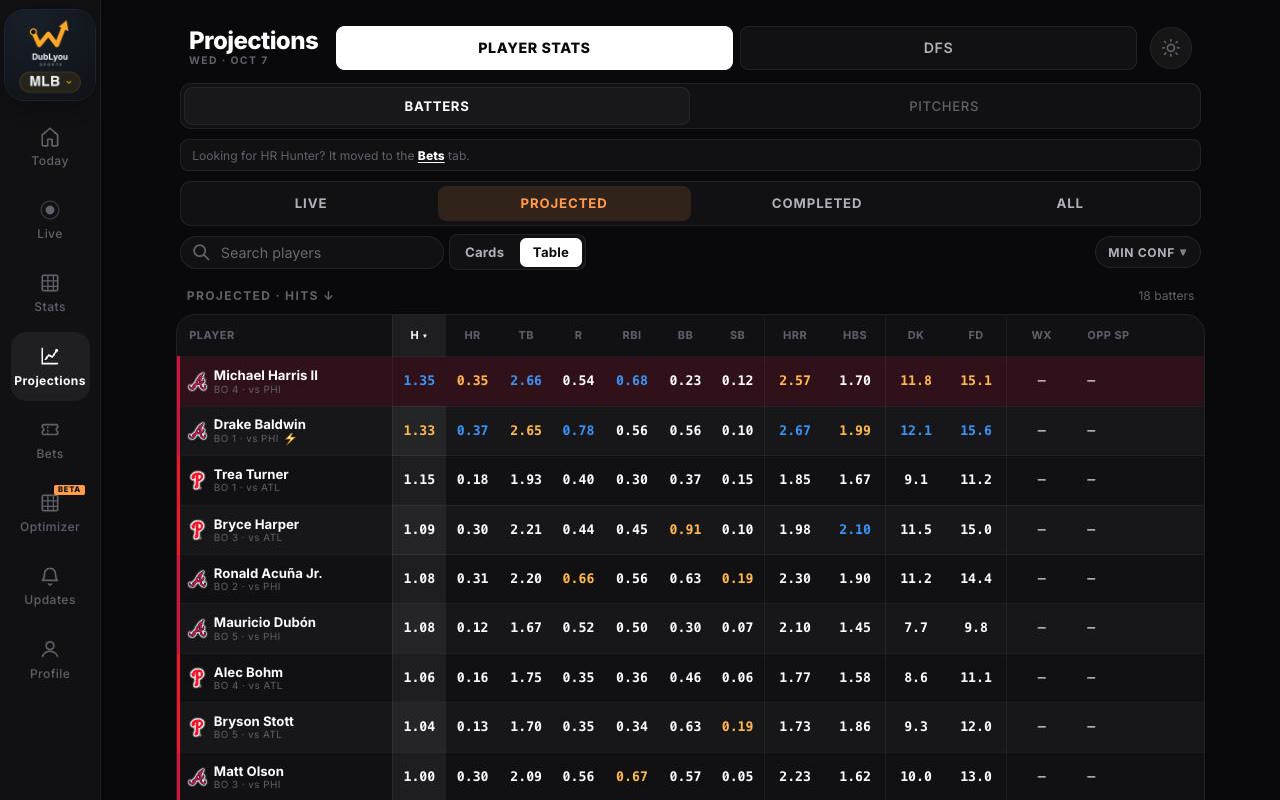This screenshot has width=1280, height=800.
Task: Sort table by FD column
Action: (976, 336)
